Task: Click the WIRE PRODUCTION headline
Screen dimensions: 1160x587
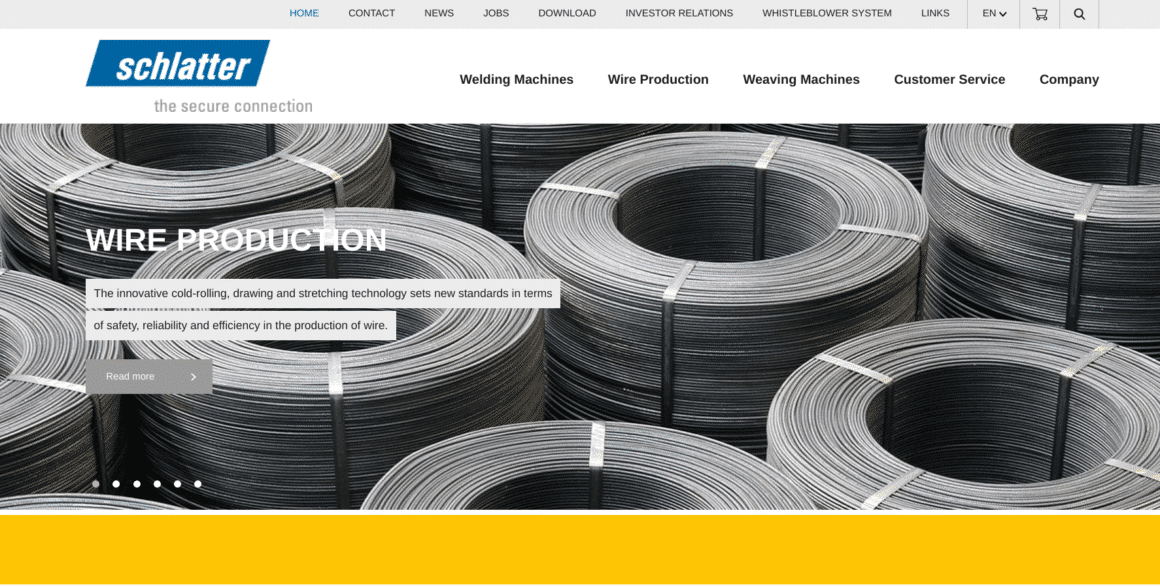Action: (236, 240)
